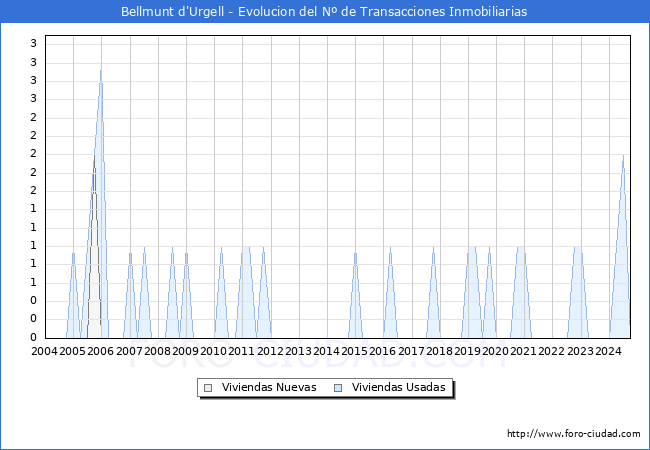Image resolution: width=650 pixels, height=450 pixels.
Task: Click the Viviendas Nuevas legend swatch
Action: tap(208, 388)
